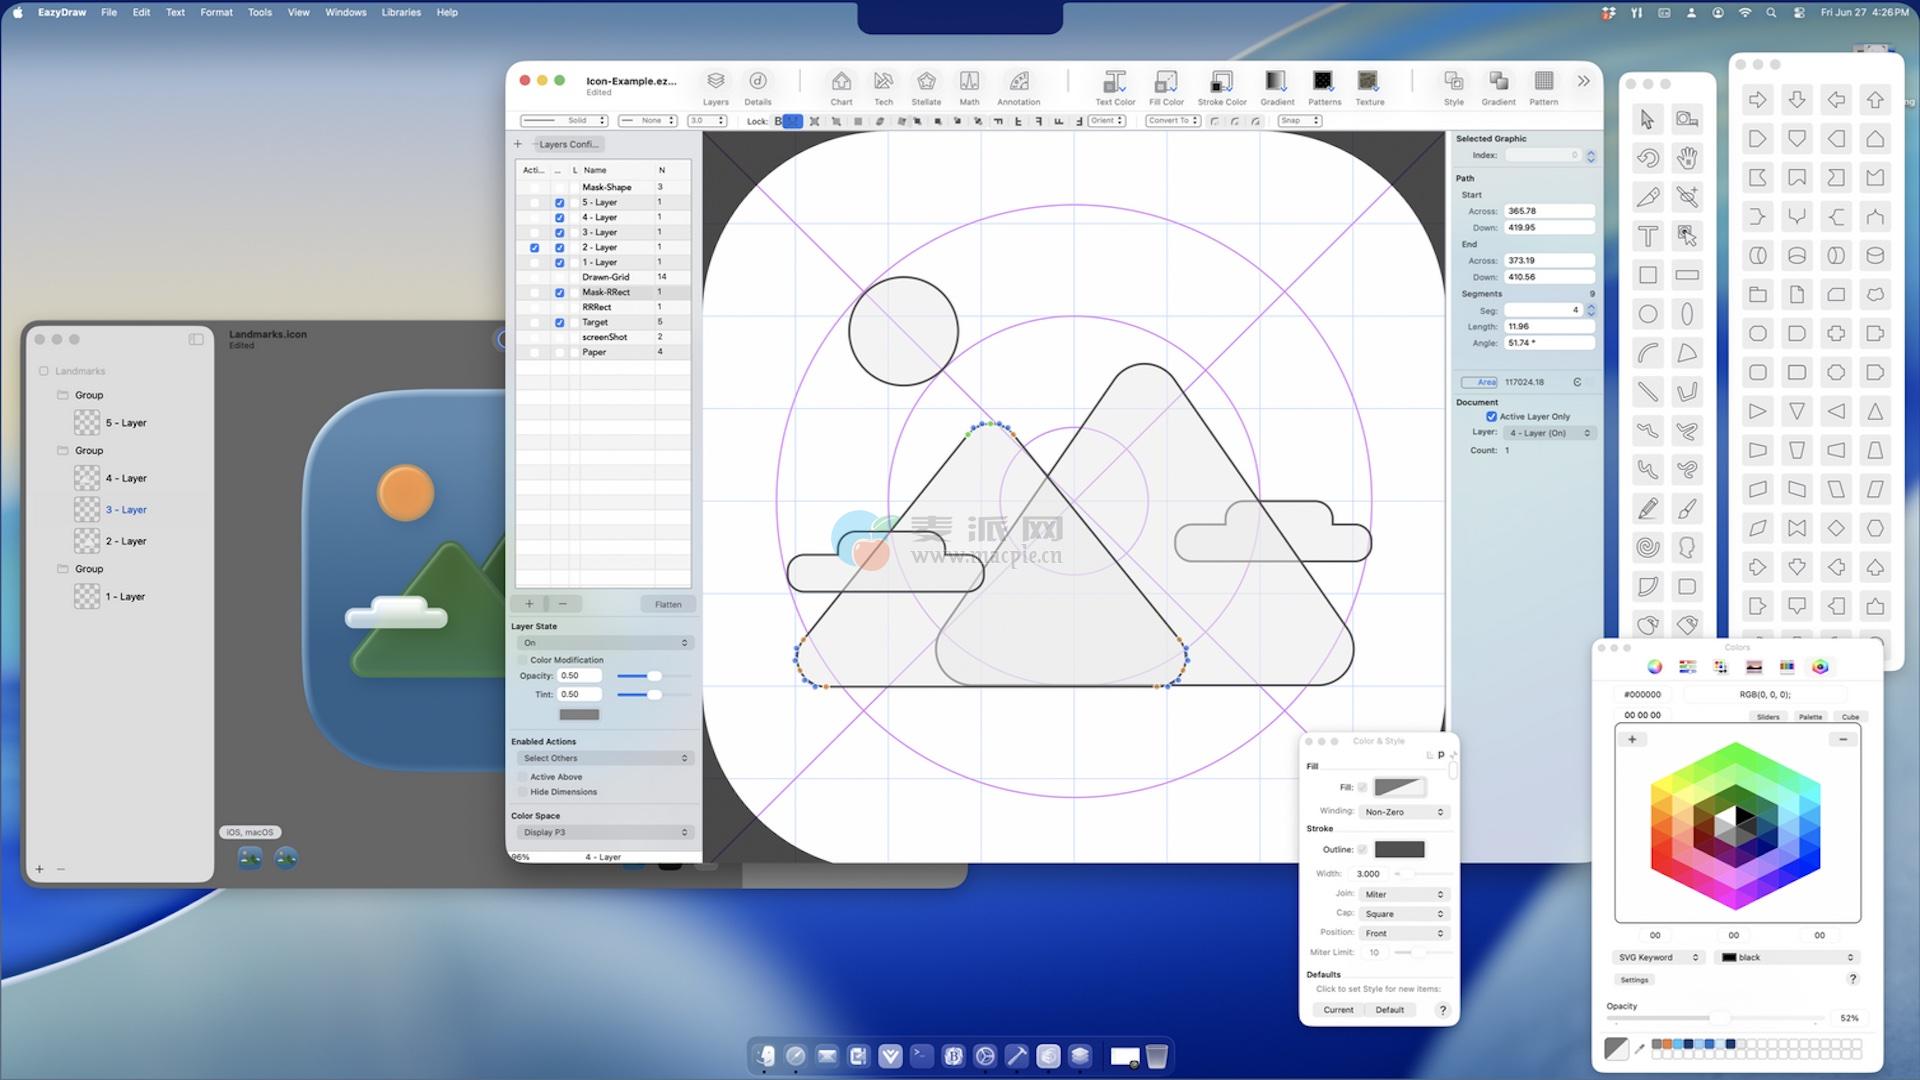Open the Texture toolbar icon
This screenshot has height=1080, width=1920.
pyautogui.click(x=1369, y=82)
